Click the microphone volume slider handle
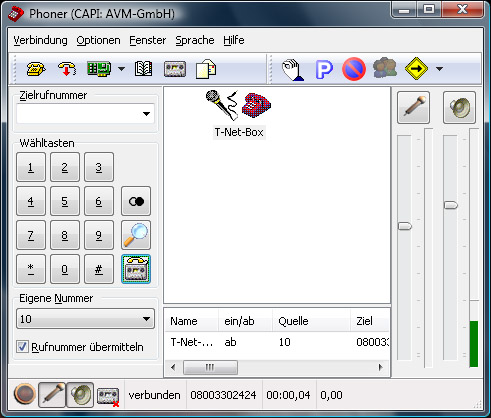This screenshot has height=418, width=491. tap(405, 226)
